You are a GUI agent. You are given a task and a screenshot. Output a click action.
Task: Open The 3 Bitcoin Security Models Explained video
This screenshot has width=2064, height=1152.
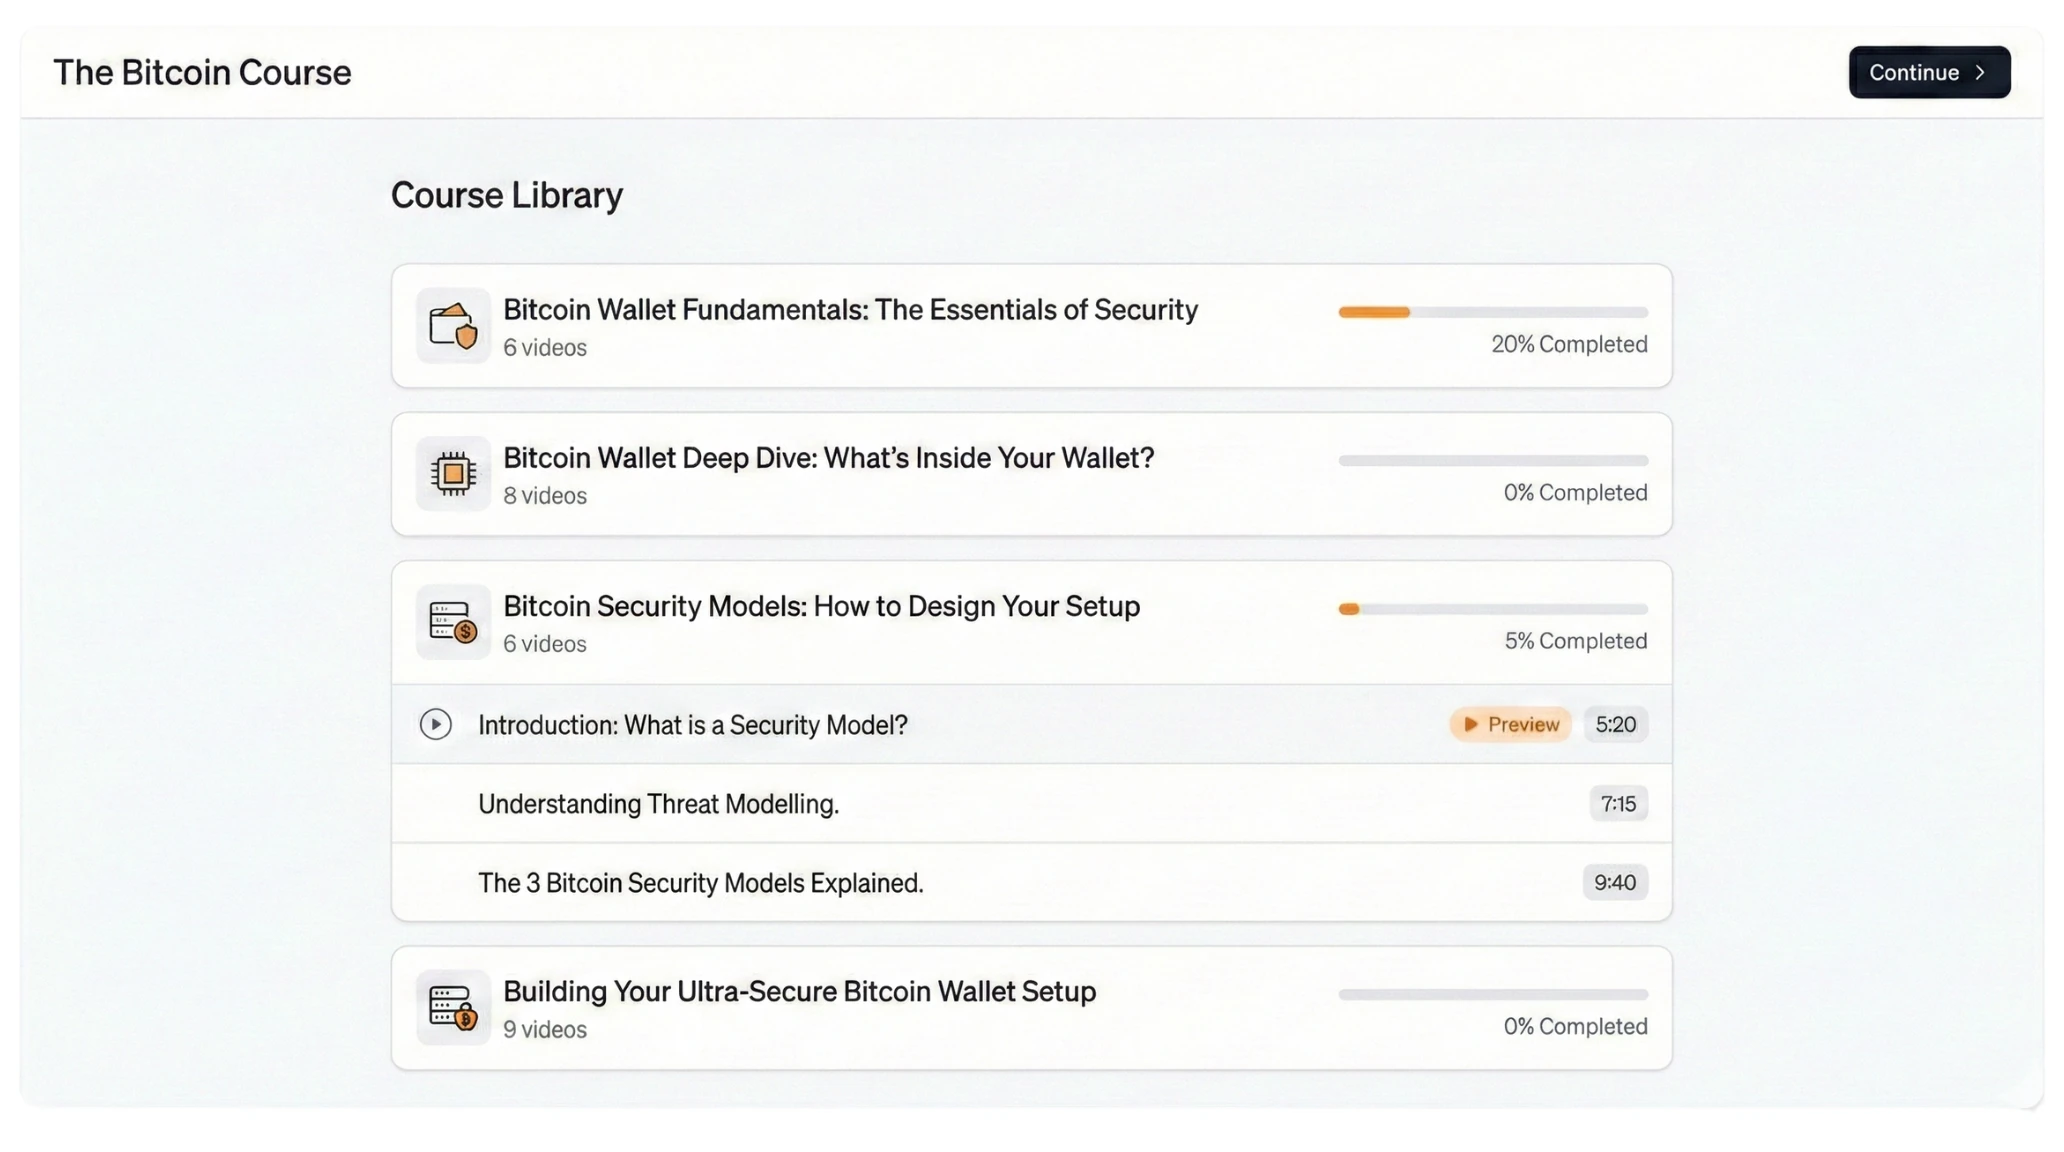(701, 882)
